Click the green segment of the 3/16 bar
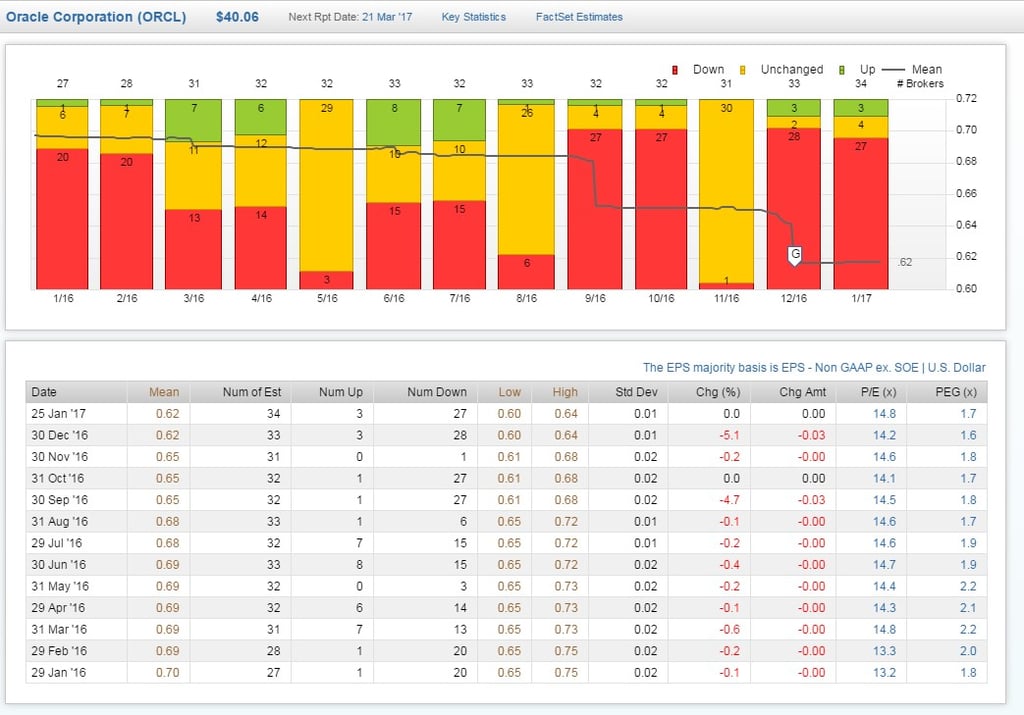The width and height of the screenshot is (1024, 715). coord(194,120)
